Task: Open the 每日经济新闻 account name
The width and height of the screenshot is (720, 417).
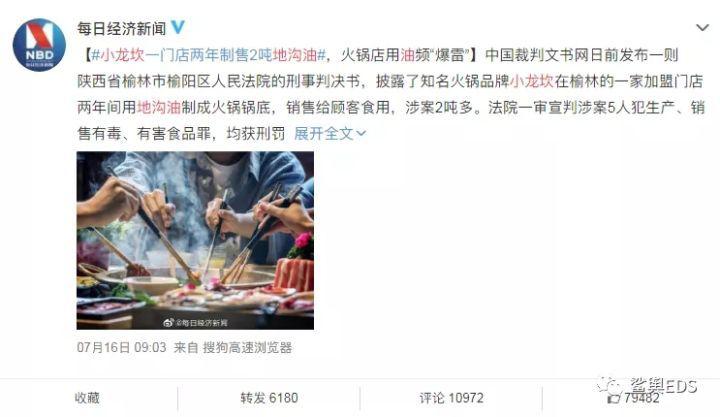Action: [121, 28]
